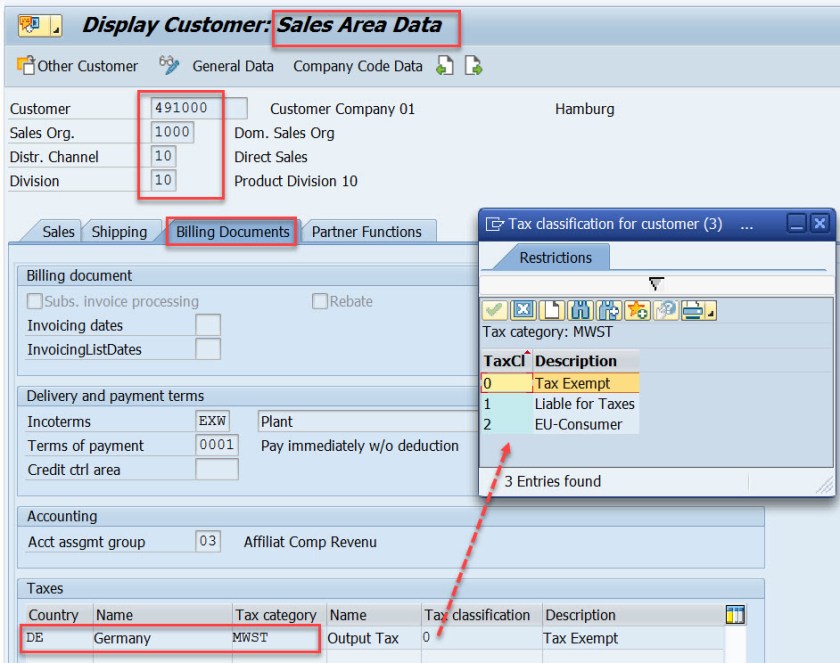This screenshot has height=663, width=840.
Task: Switch to the Shipping tab
Action: pos(119,232)
